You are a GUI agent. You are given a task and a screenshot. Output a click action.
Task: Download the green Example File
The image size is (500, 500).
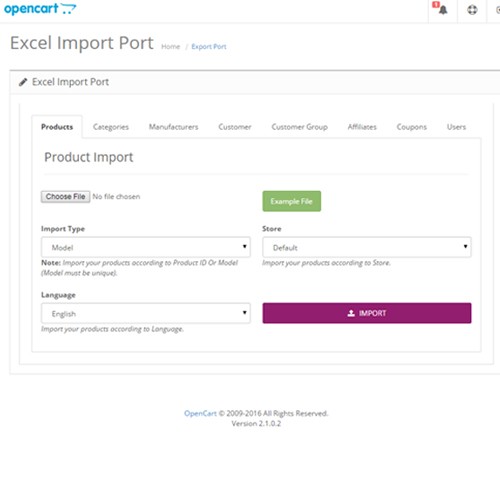(x=292, y=201)
